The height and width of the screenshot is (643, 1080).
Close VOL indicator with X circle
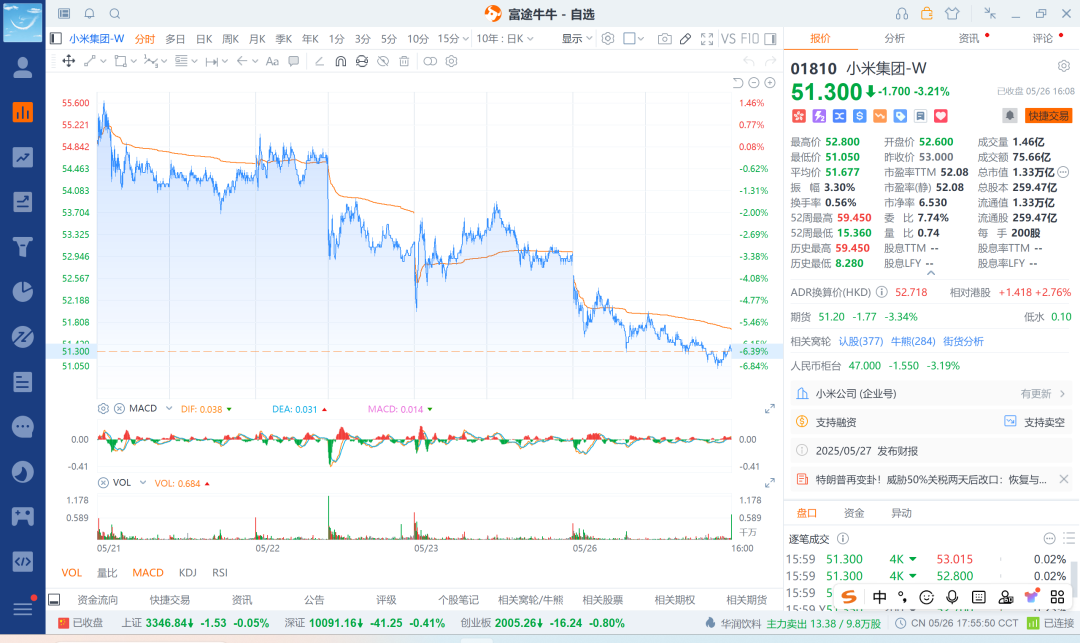(x=103, y=483)
